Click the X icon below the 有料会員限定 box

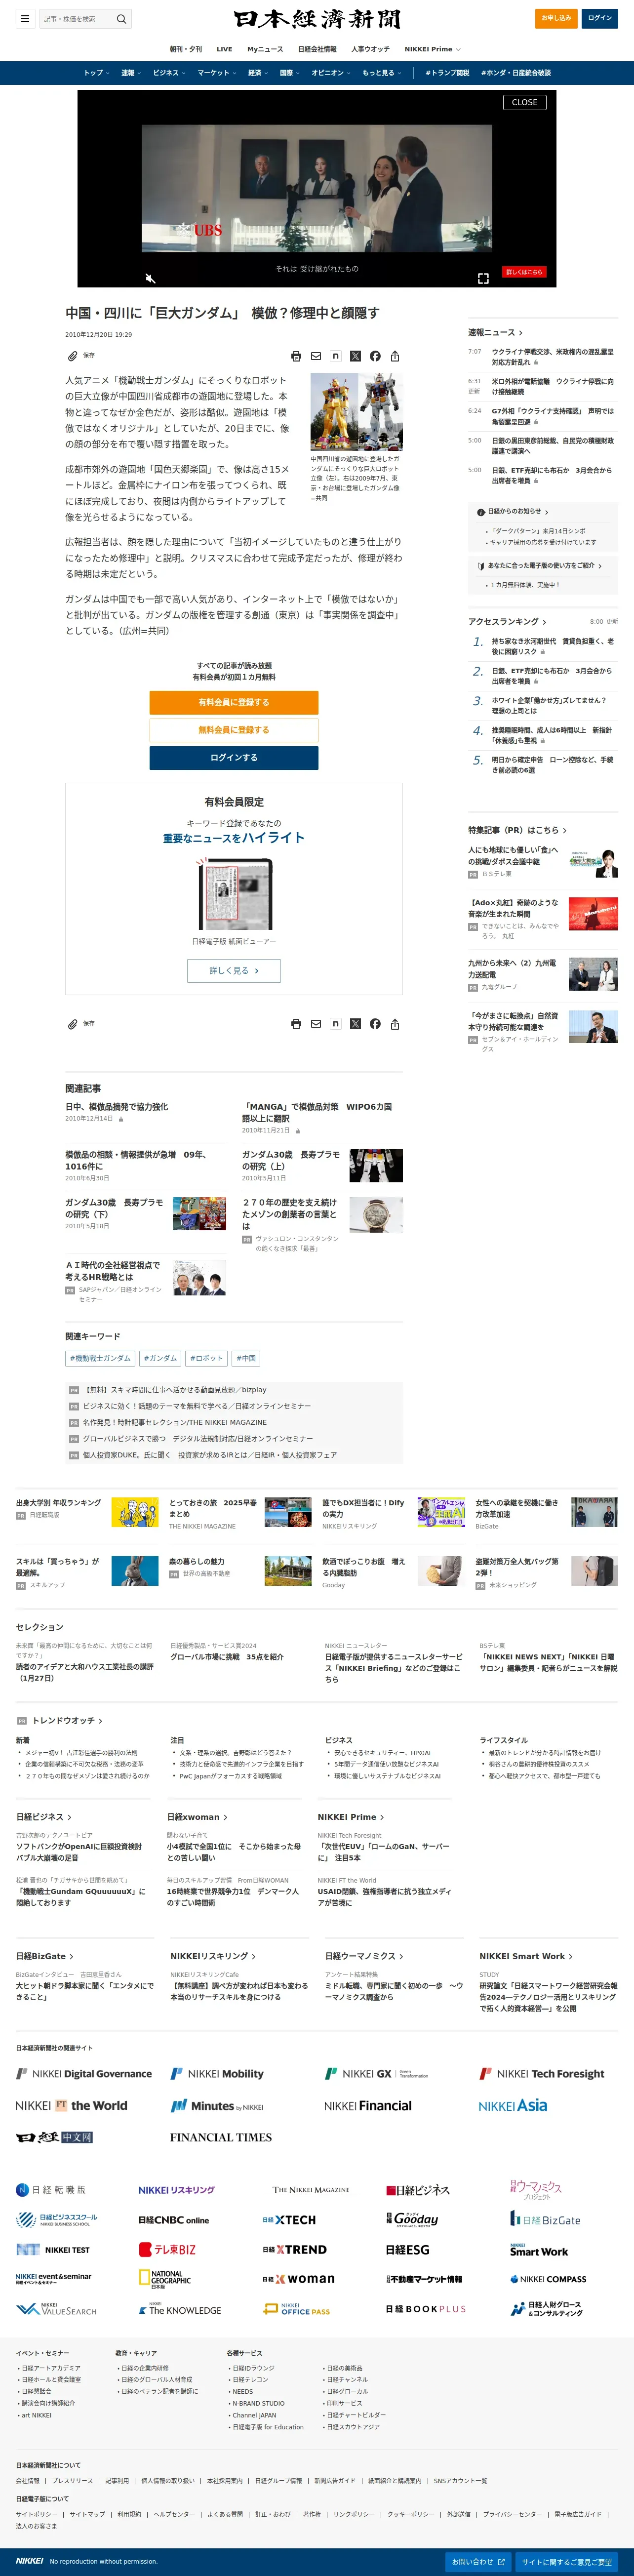[355, 1024]
